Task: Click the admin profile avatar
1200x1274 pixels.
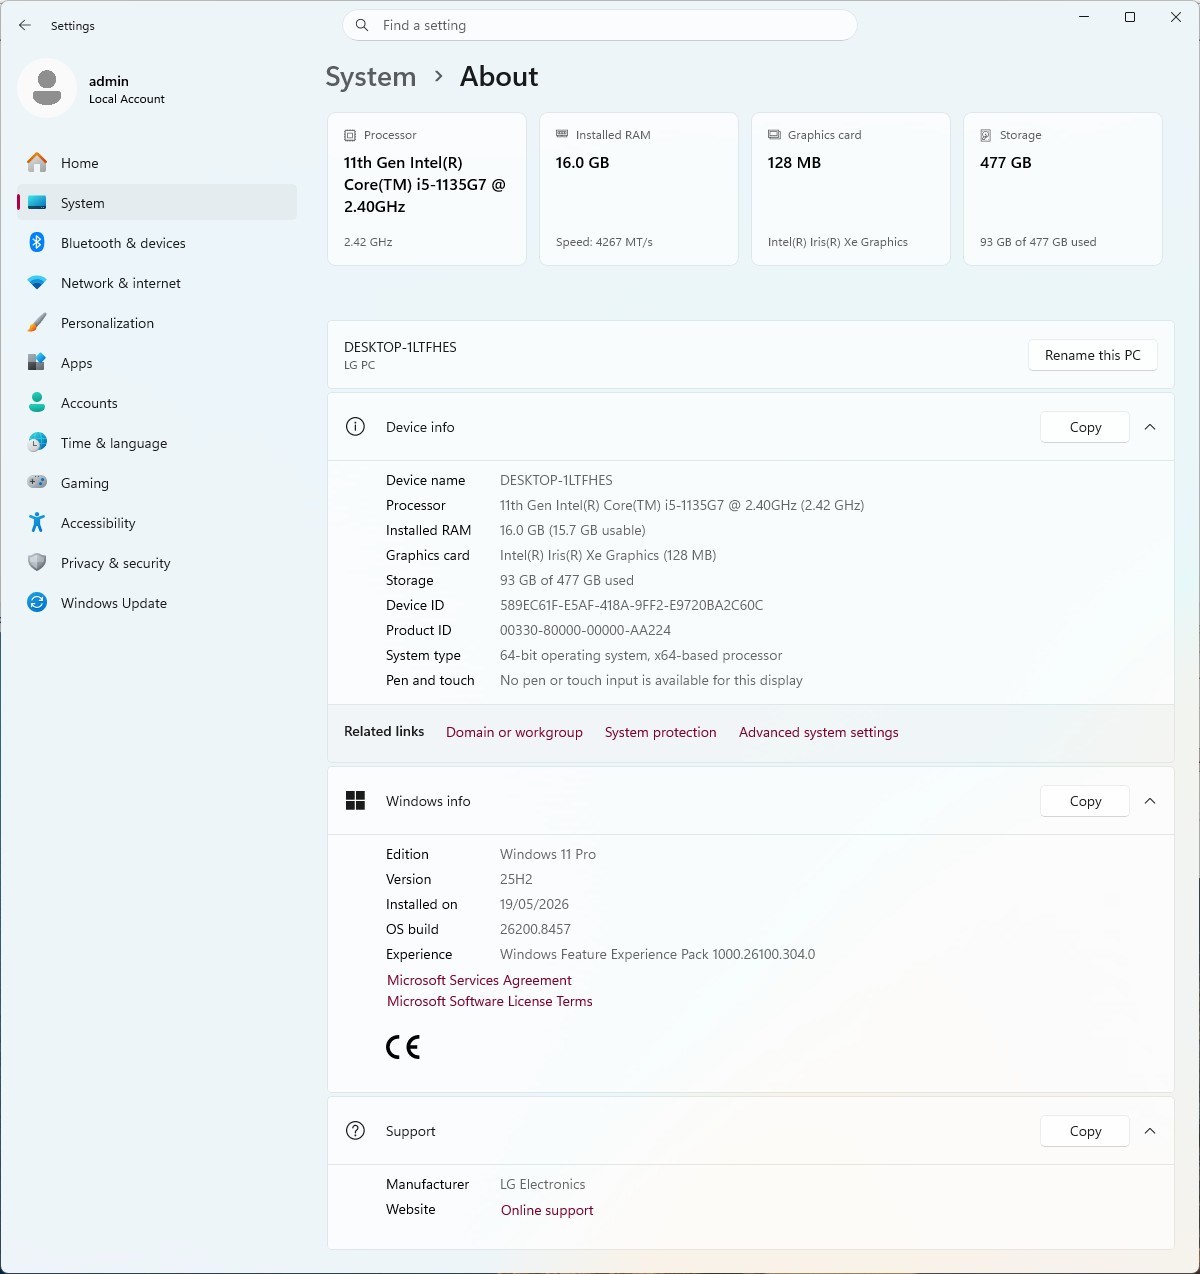Action: [47, 88]
